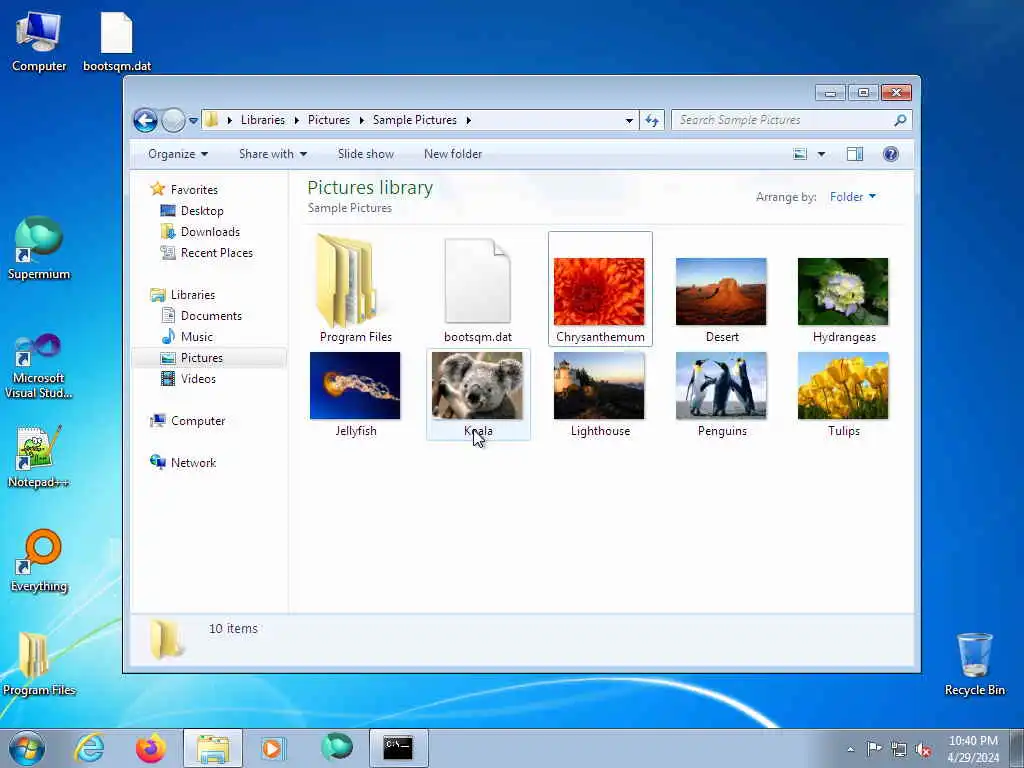Click Windows Explorer taskbar button

click(213, 748)
